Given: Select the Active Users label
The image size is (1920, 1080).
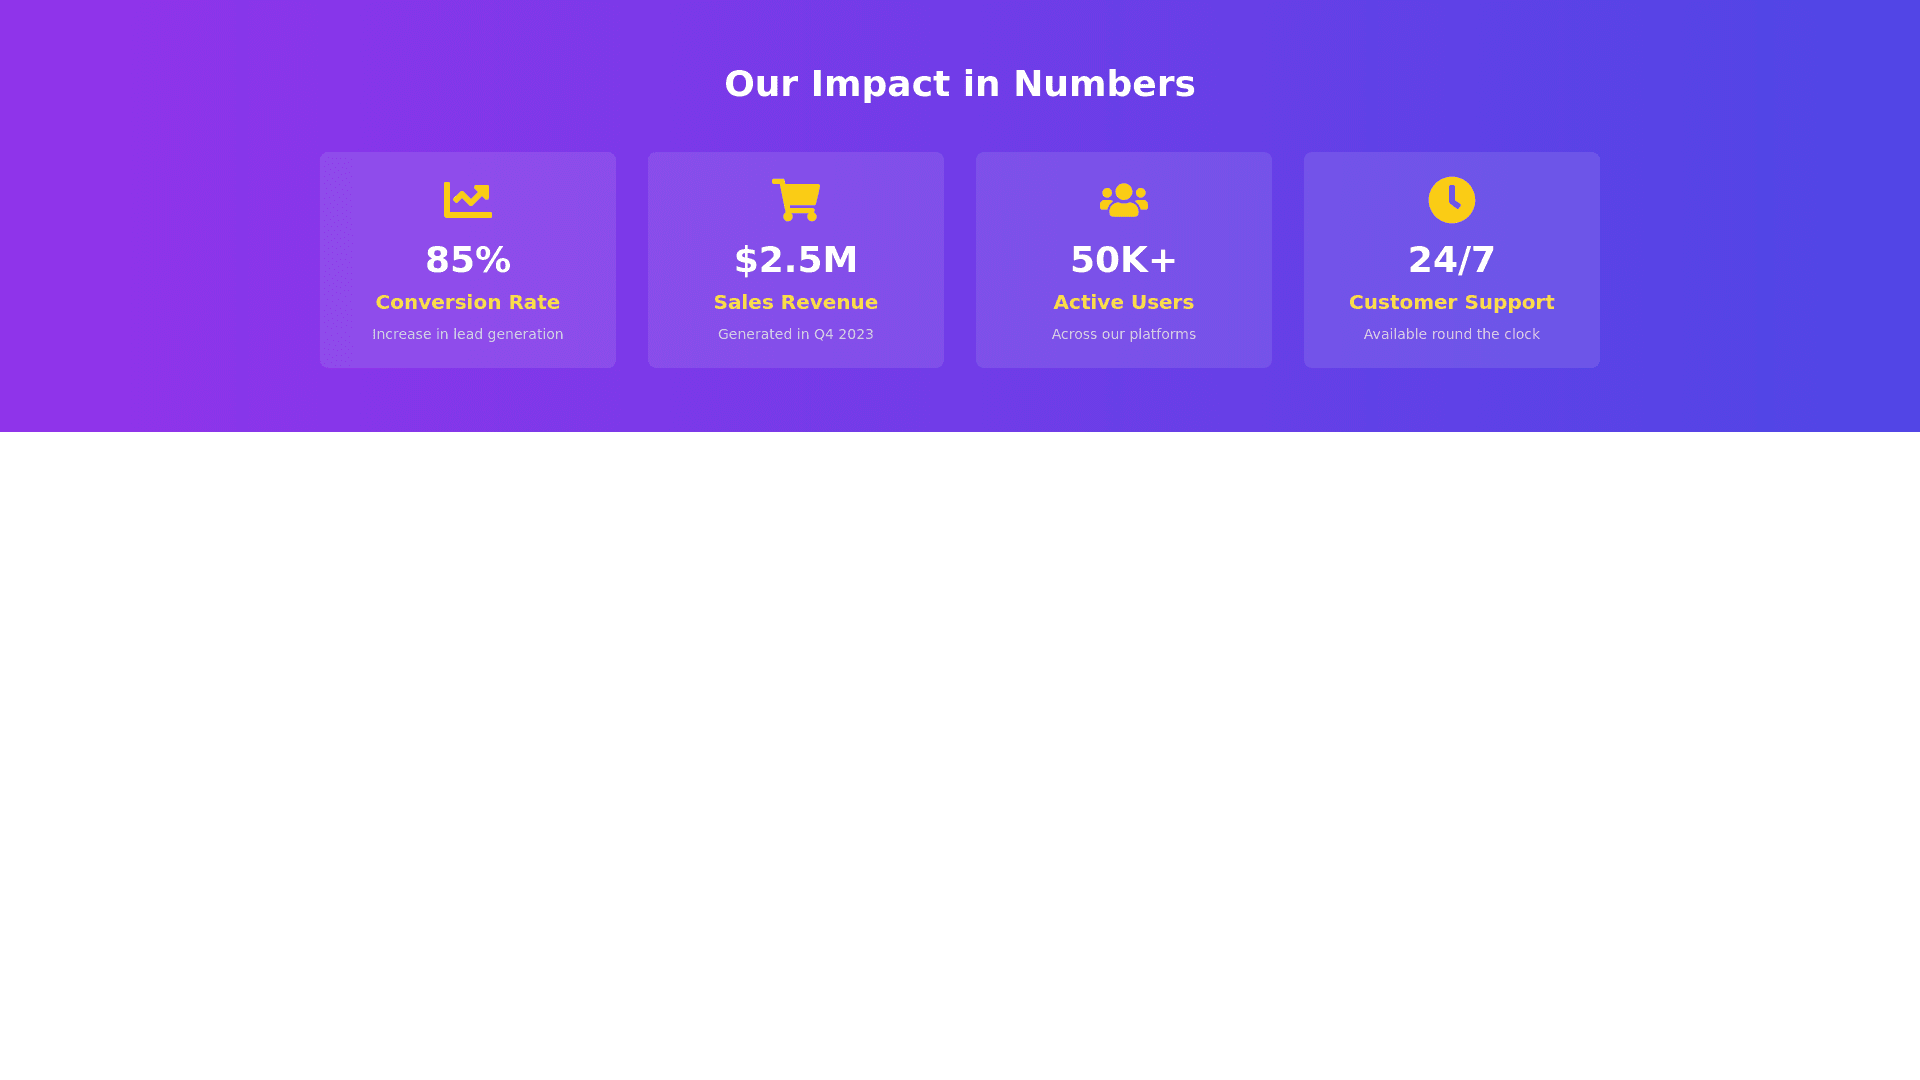Looking at the screenshot, I should point(1123,302).
